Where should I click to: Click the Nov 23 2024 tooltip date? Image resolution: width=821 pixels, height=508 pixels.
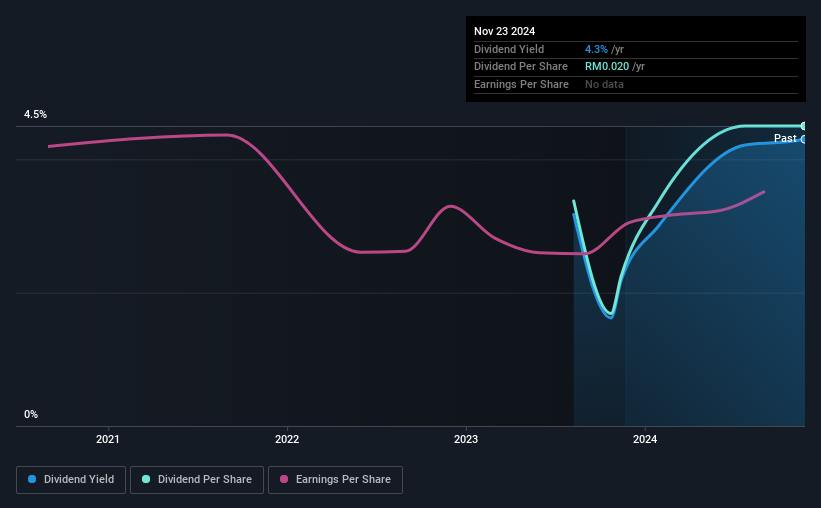504,31
